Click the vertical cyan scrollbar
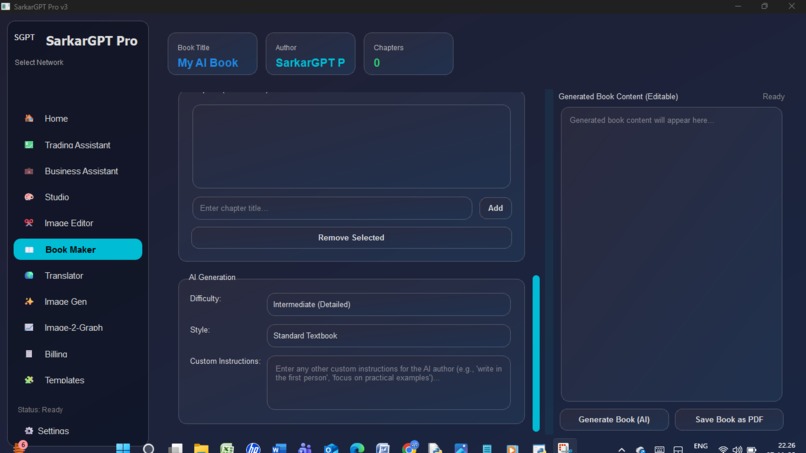806x453 pixels. click(x=536, y=353)
